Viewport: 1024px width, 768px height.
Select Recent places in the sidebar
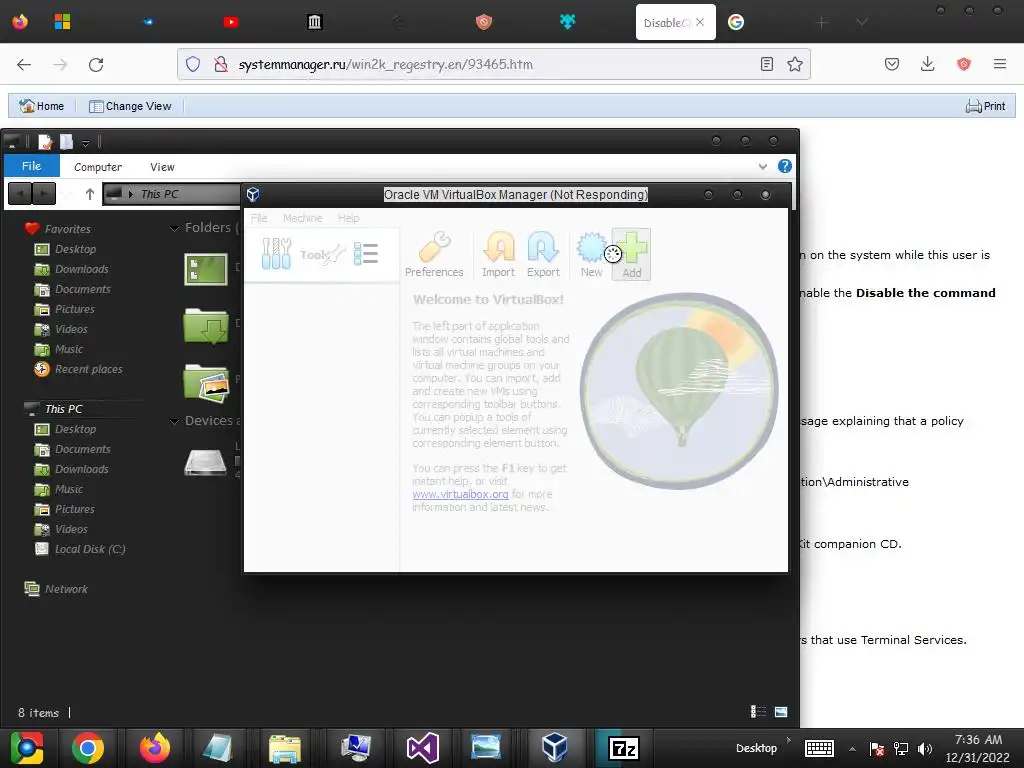coord(88,370)
